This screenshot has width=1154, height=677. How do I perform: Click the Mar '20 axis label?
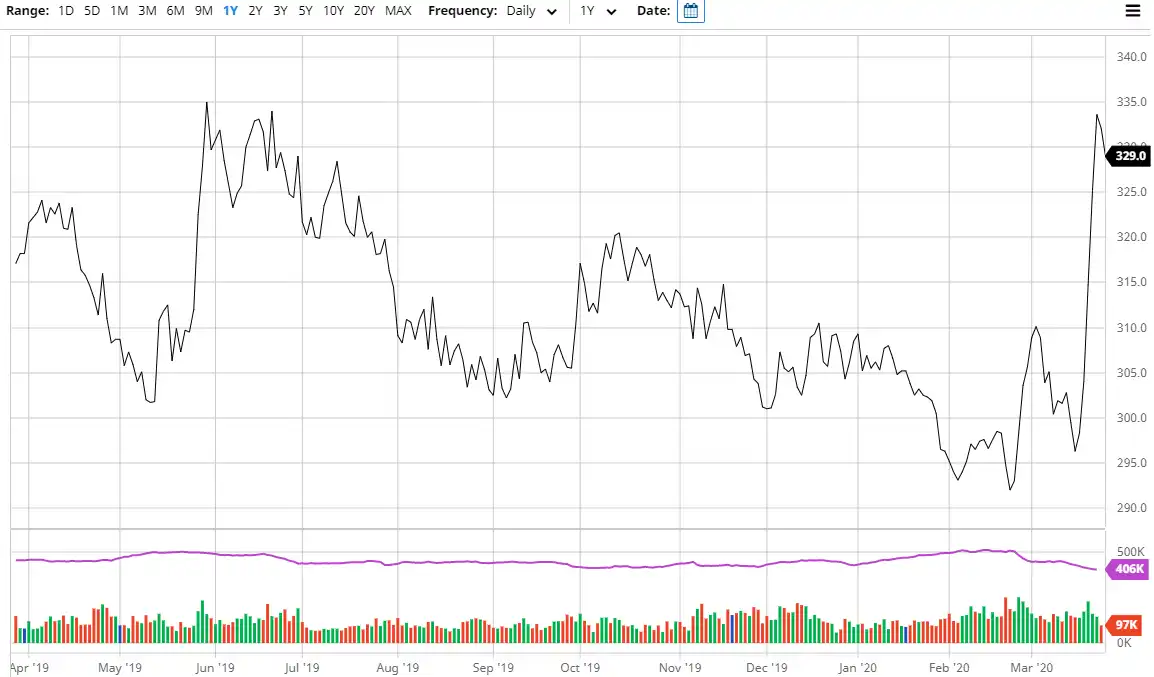(x=1032, y=668)
